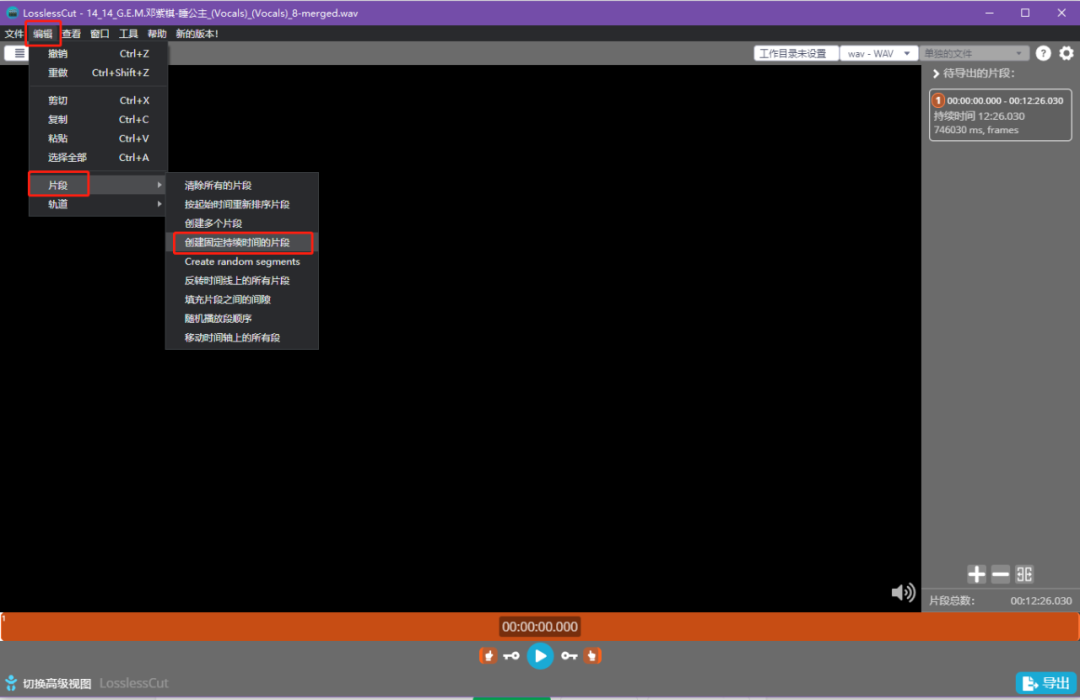Click the LosslessCut app icon in title bar
Image resolution: width=1080 pixels, height=700 pixels.
(12, 13)
